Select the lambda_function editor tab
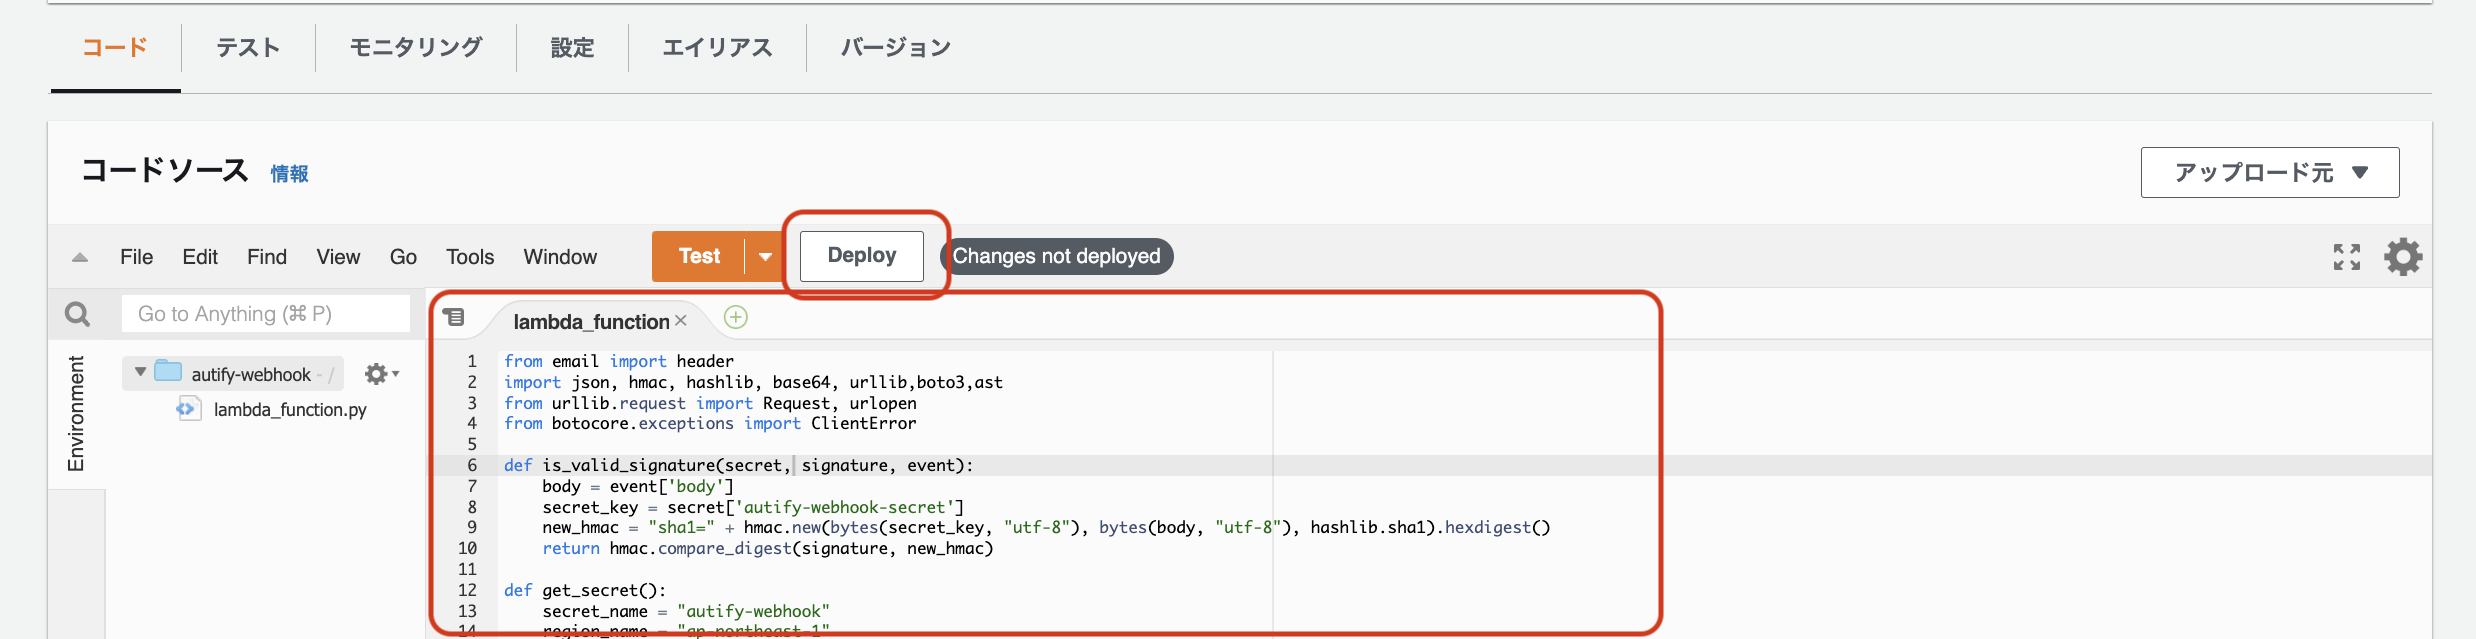The image size is (2476, 639). (x=591, y=321)
